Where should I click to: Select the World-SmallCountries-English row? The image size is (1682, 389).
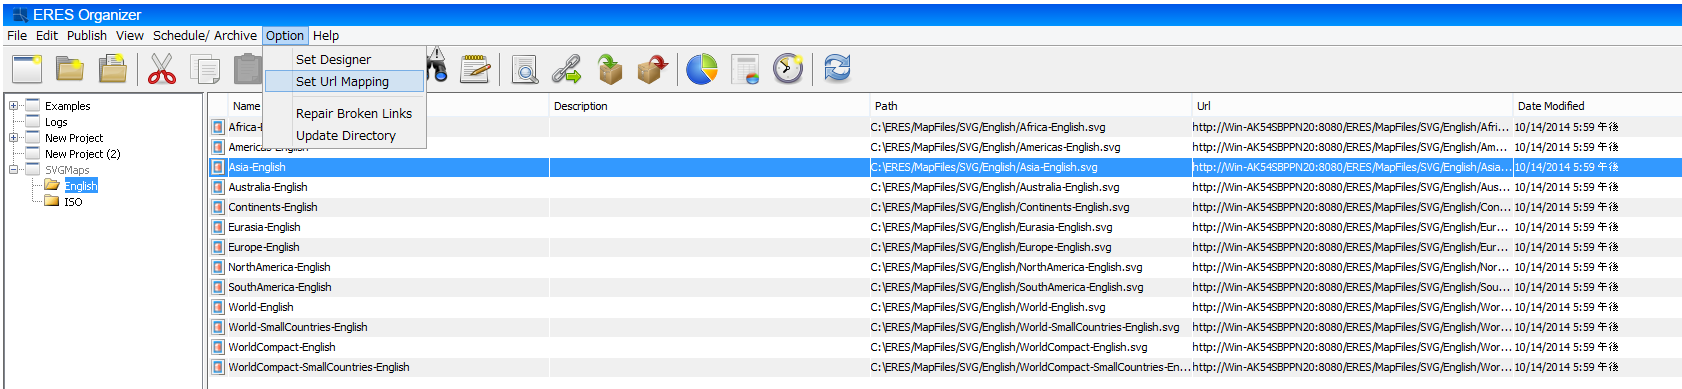pyautogui.click(x=945, y=327)
